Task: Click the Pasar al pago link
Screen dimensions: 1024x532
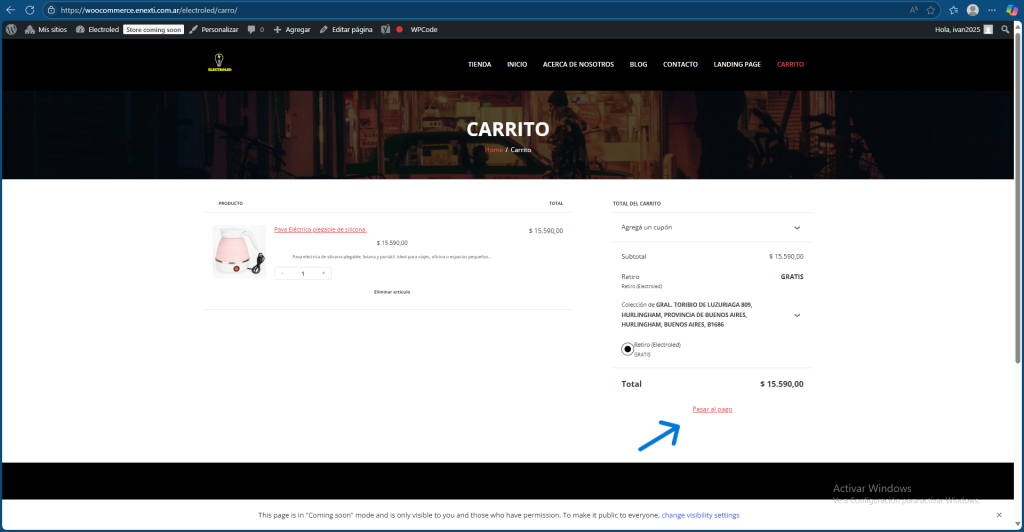Action: [x=712, y=410]
